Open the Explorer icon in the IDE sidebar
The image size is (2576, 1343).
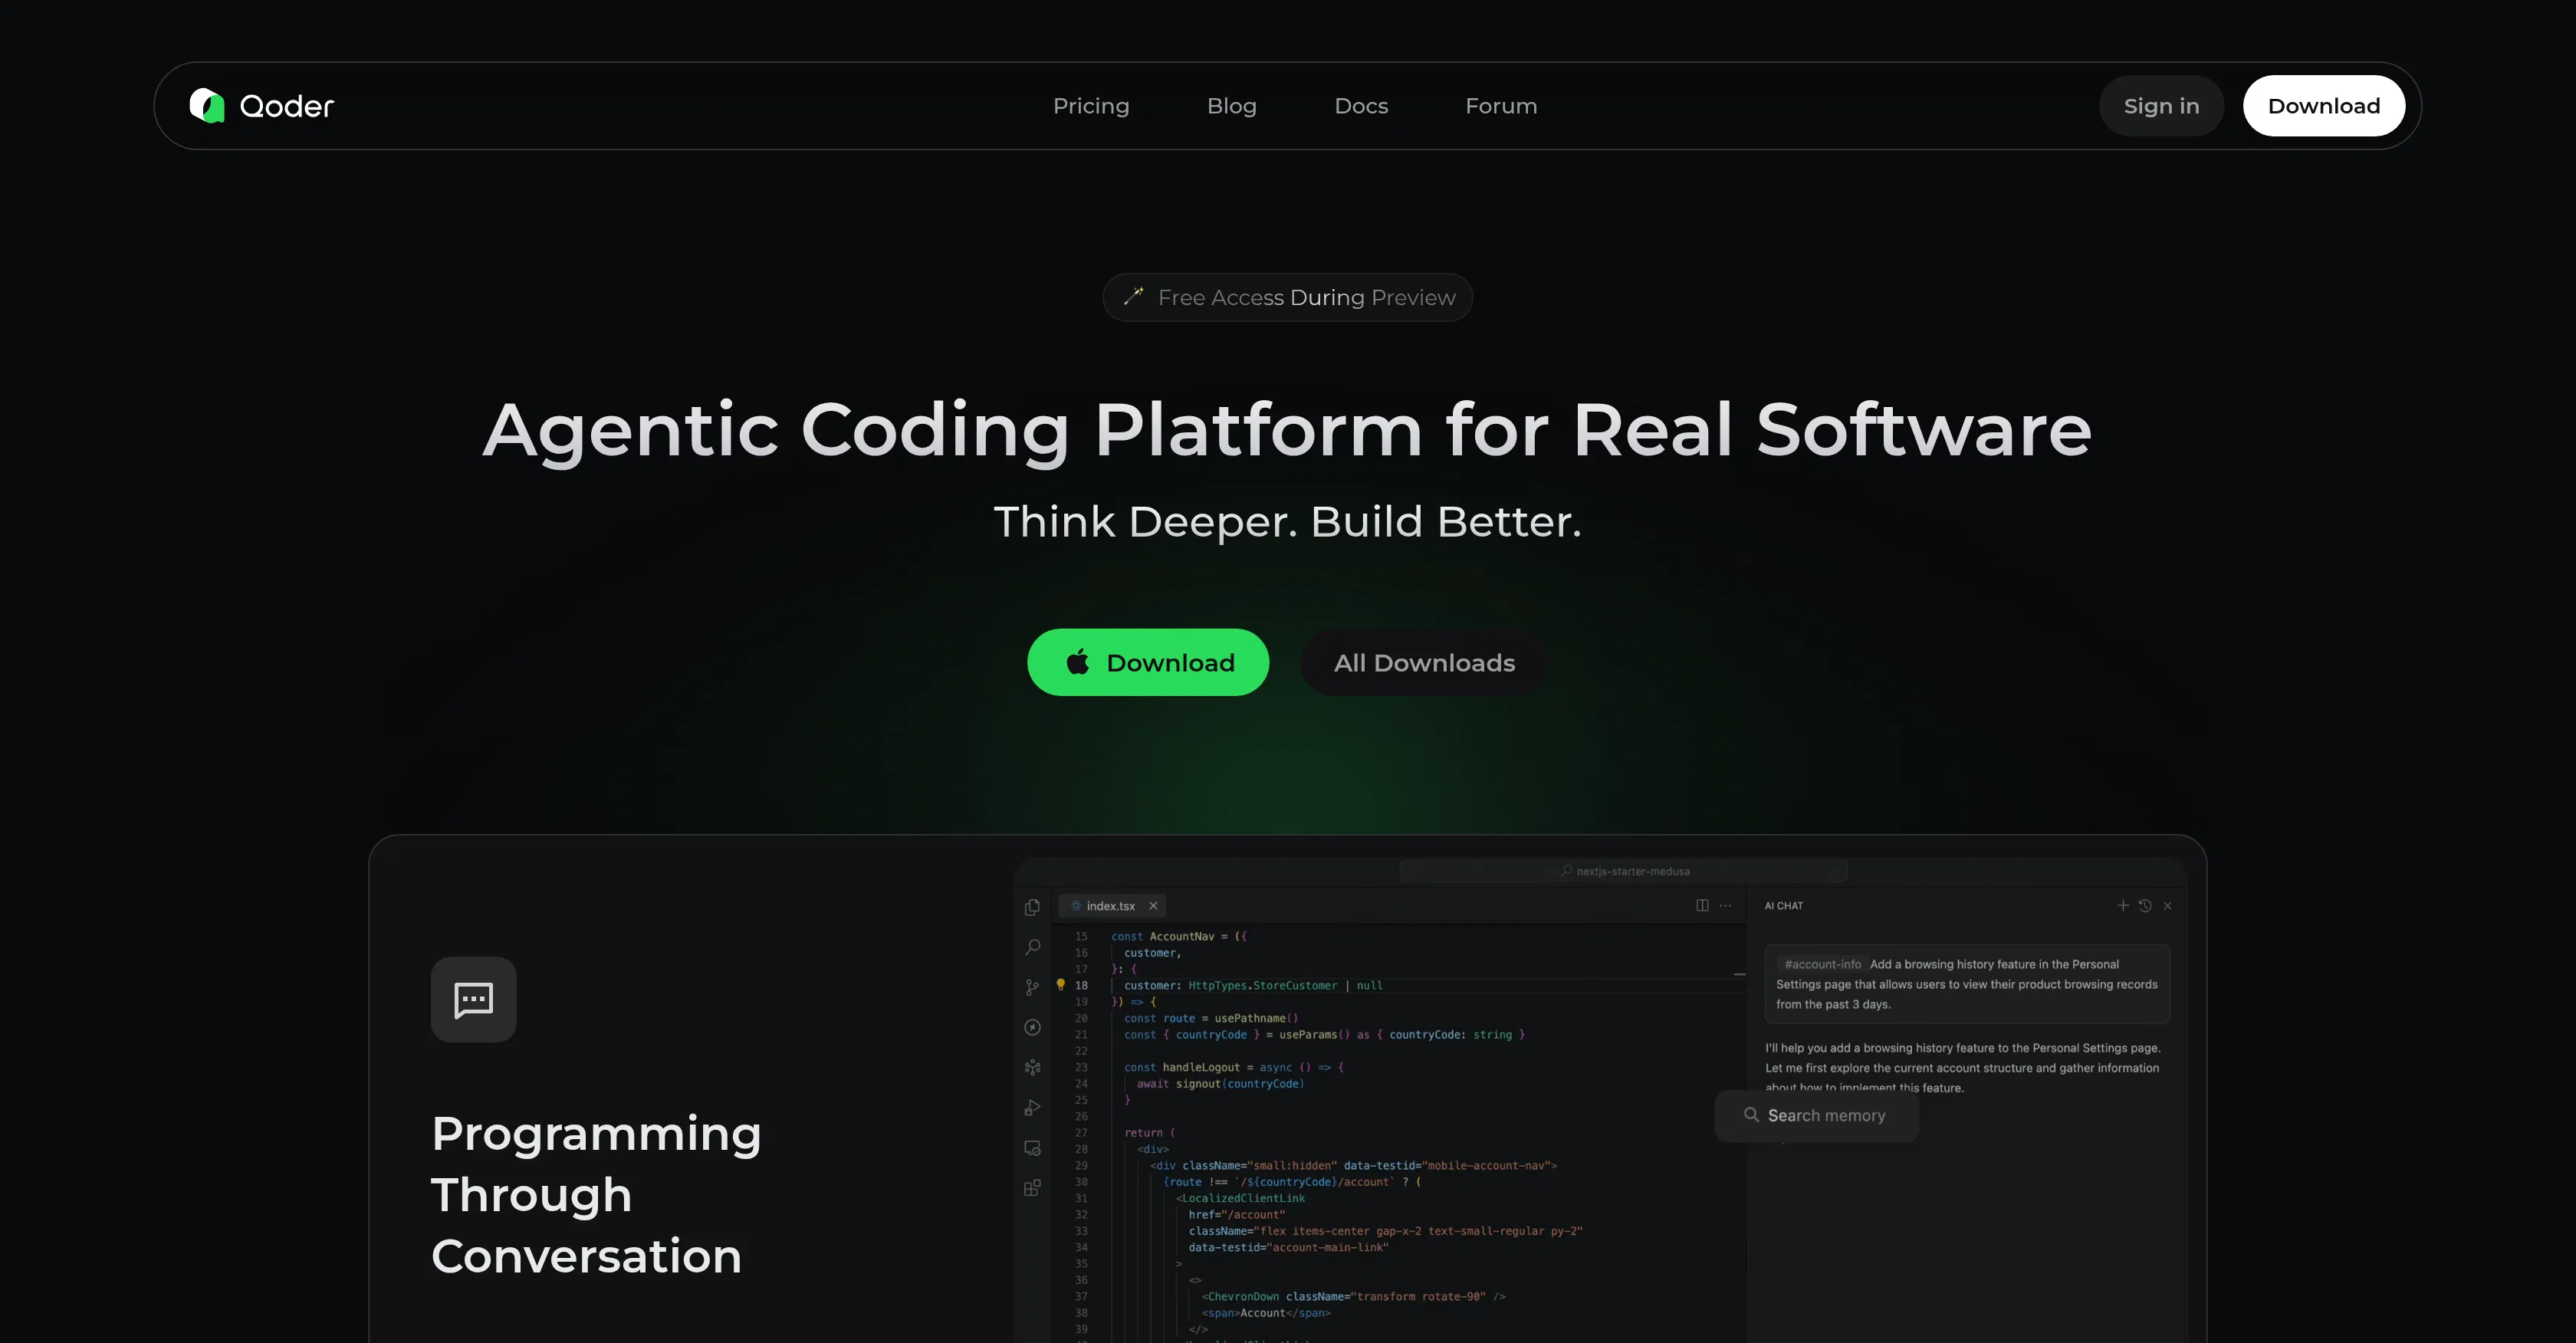(x=1032, y=907)
